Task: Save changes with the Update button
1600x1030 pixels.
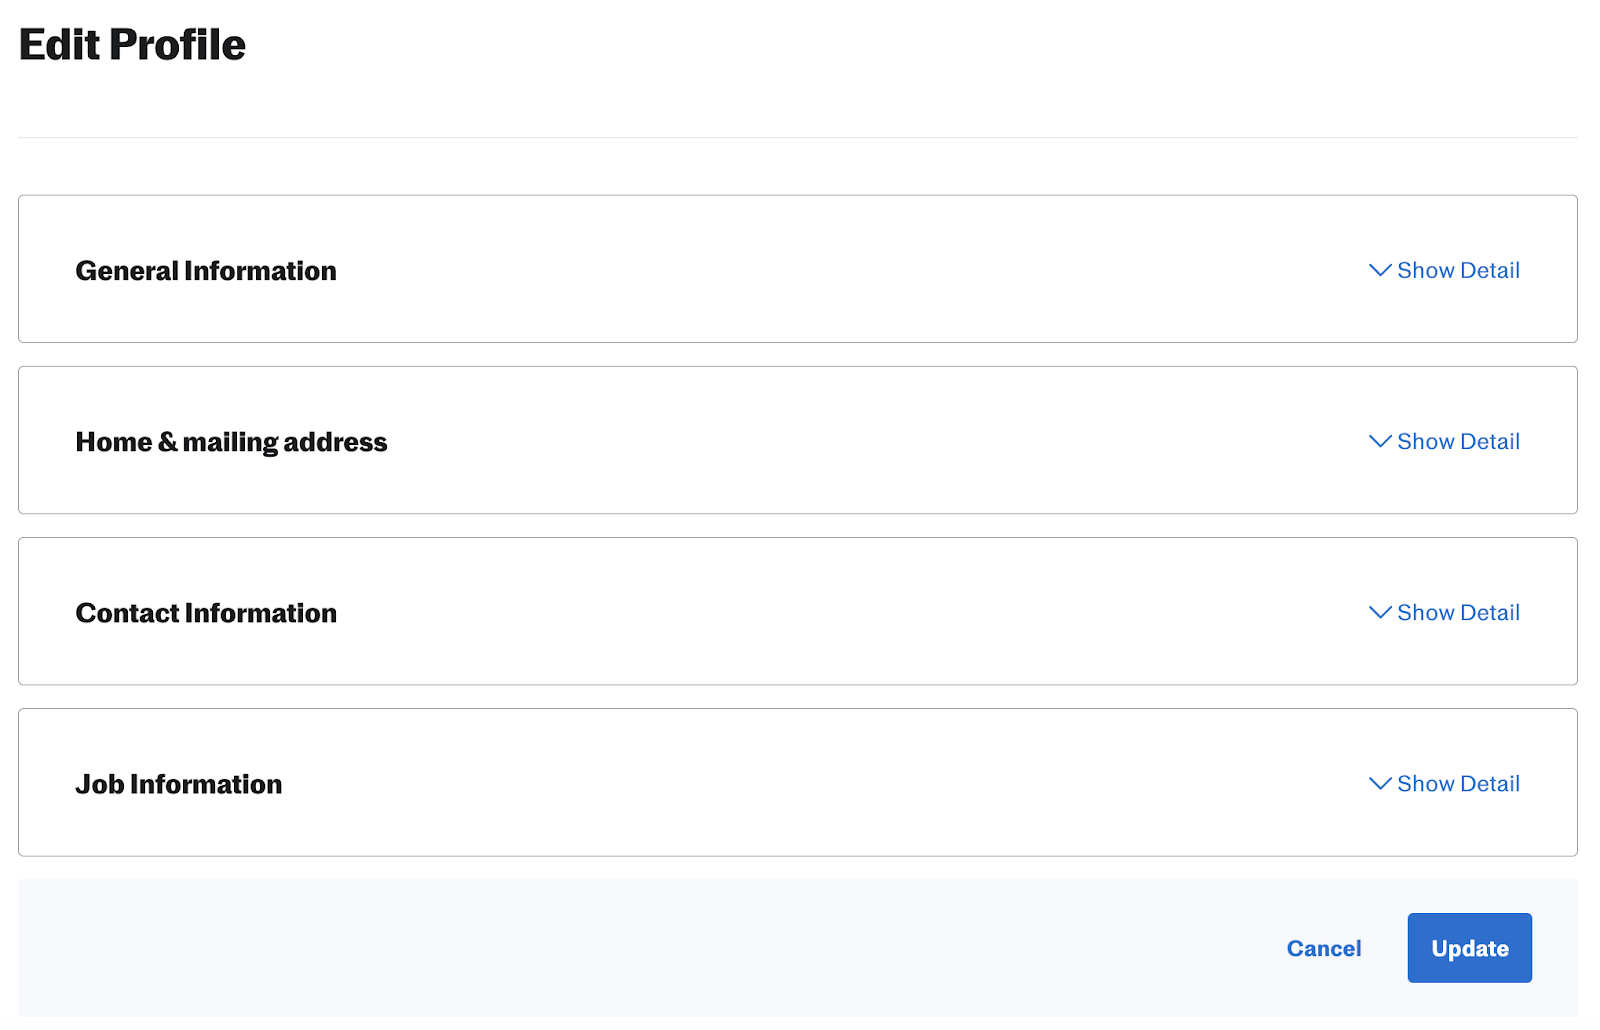Action: point(1470,948)
